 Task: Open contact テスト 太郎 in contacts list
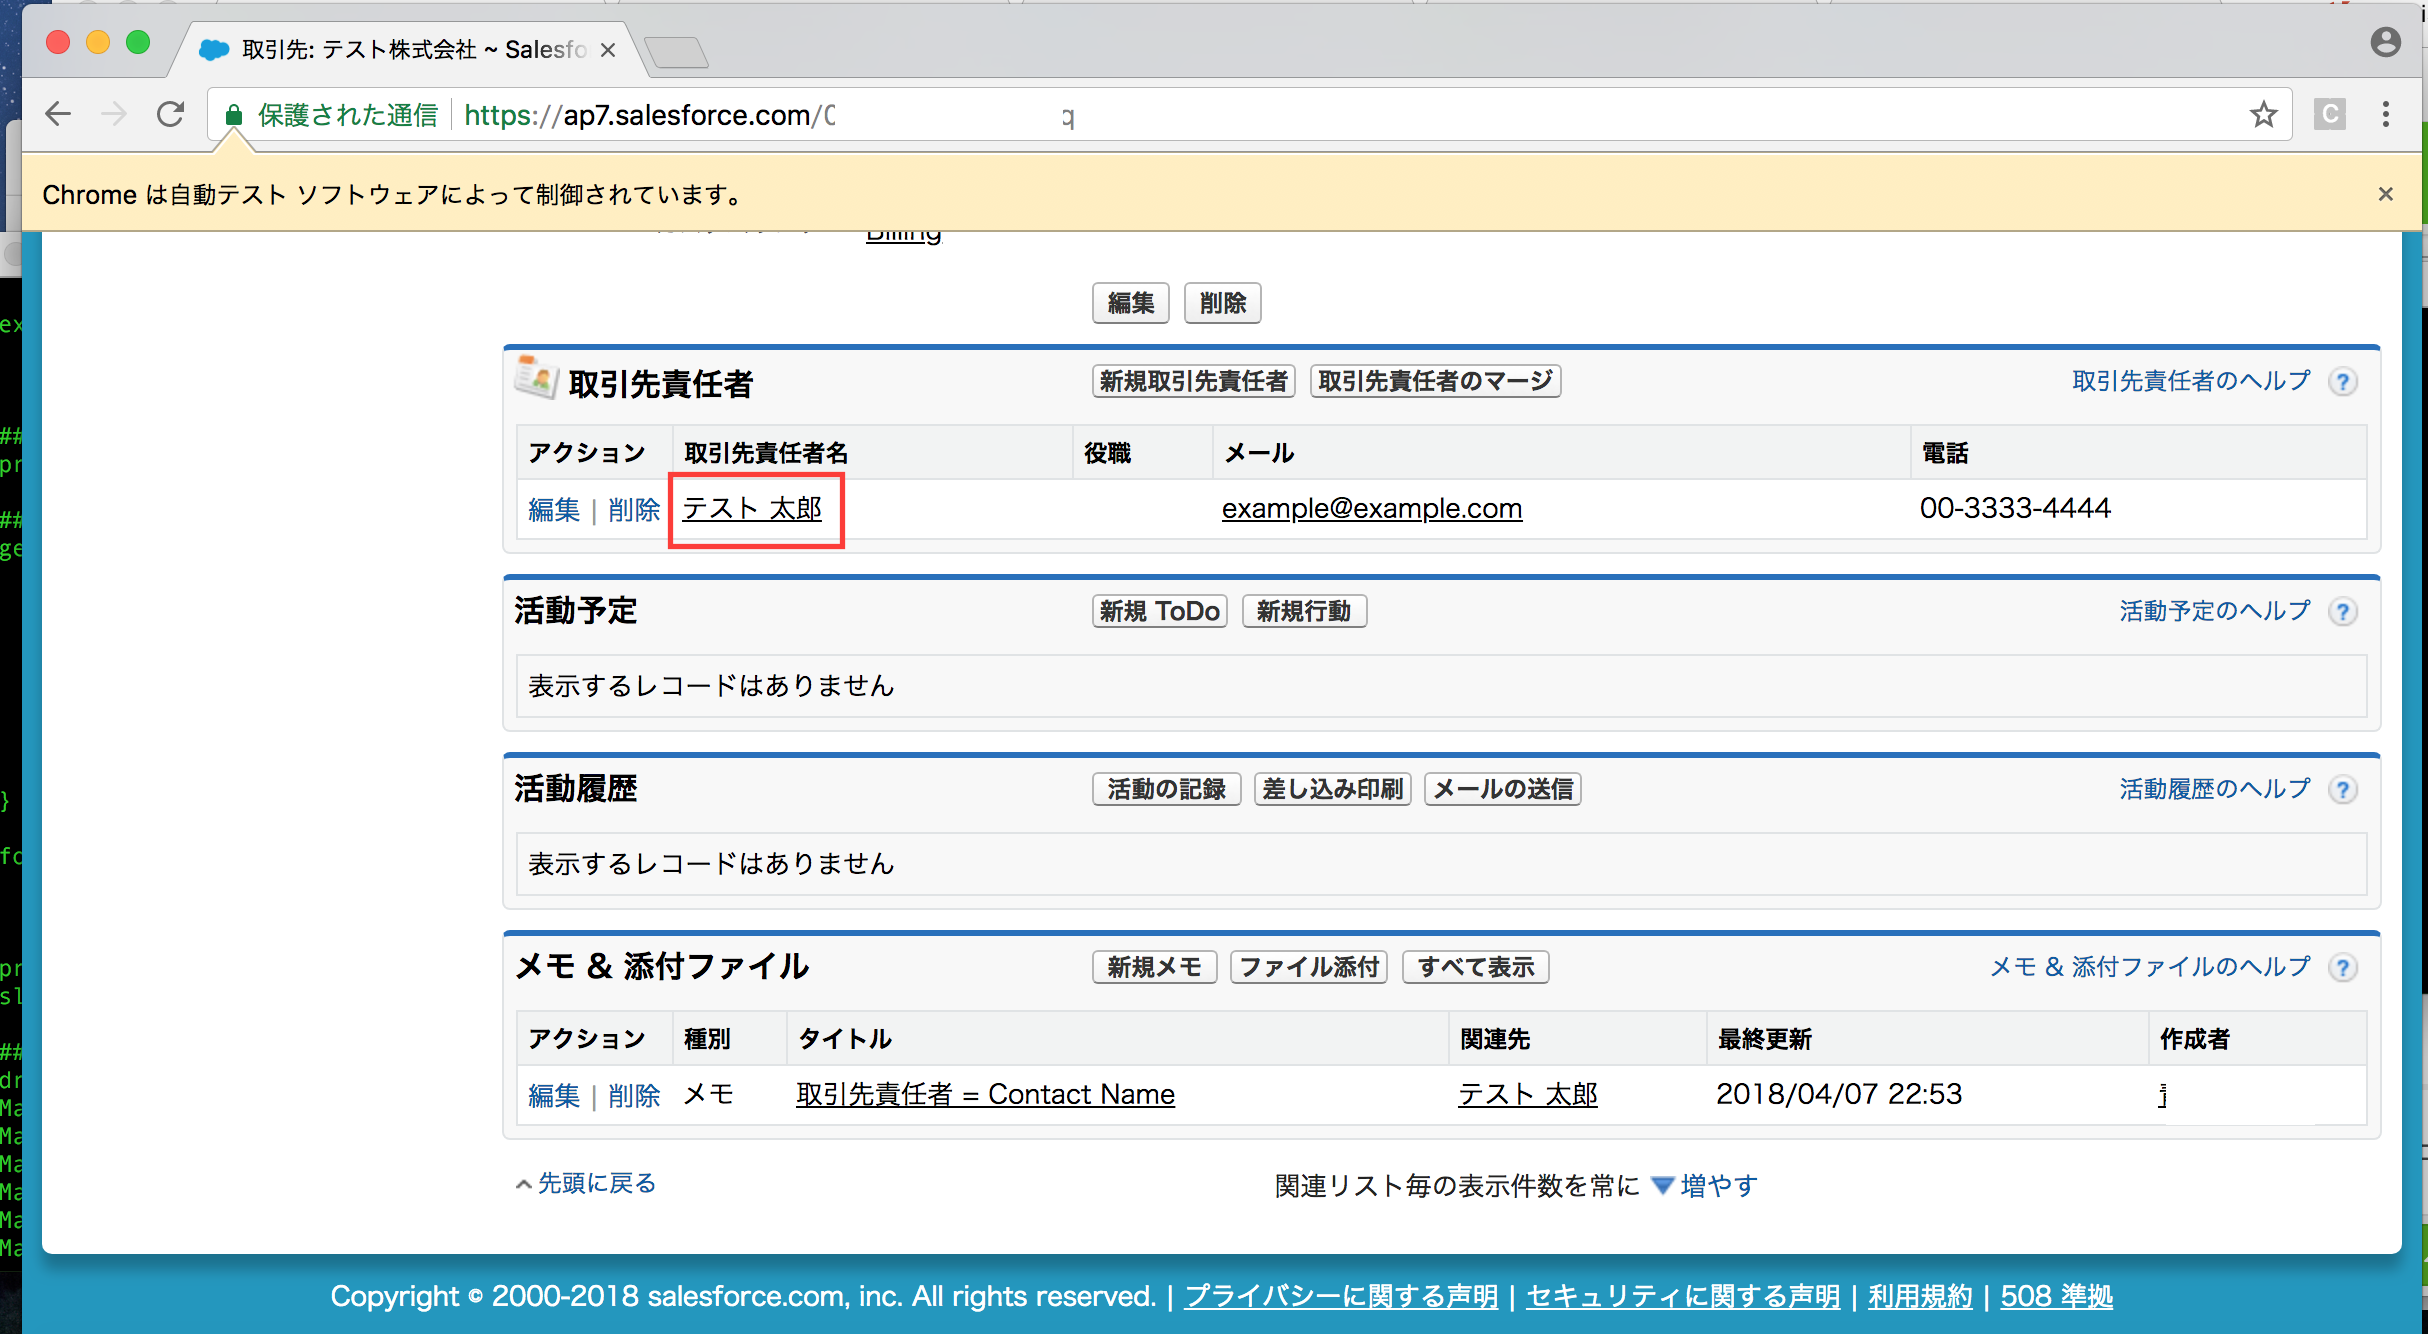pyautogui.click(x=753, y=508)
